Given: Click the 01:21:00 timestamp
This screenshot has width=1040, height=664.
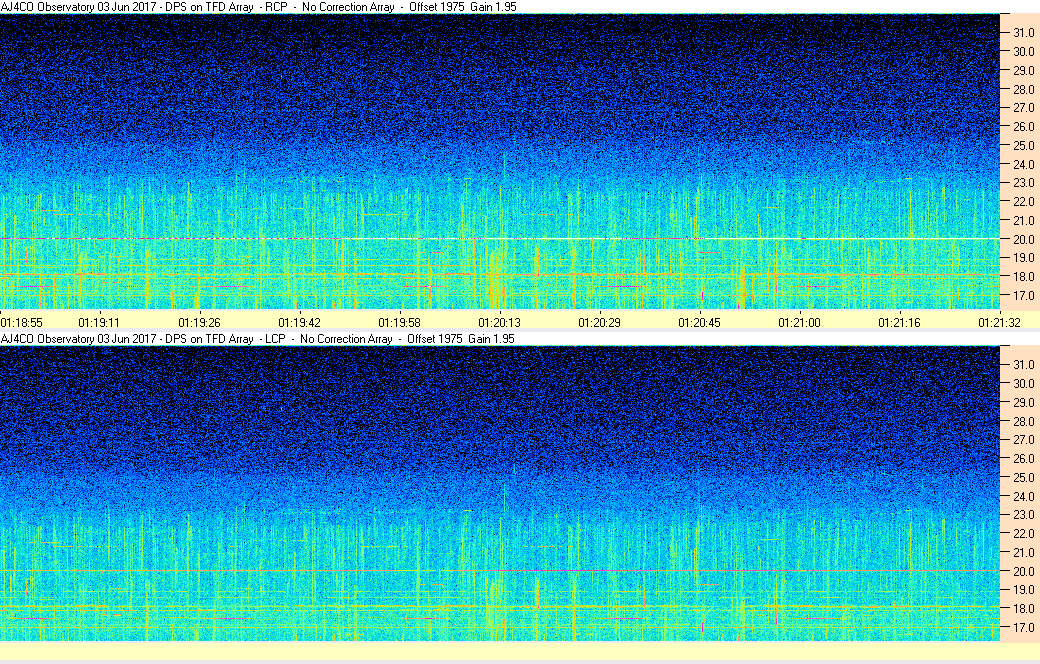Looking at the screenshot, I should tap(799, 322).
